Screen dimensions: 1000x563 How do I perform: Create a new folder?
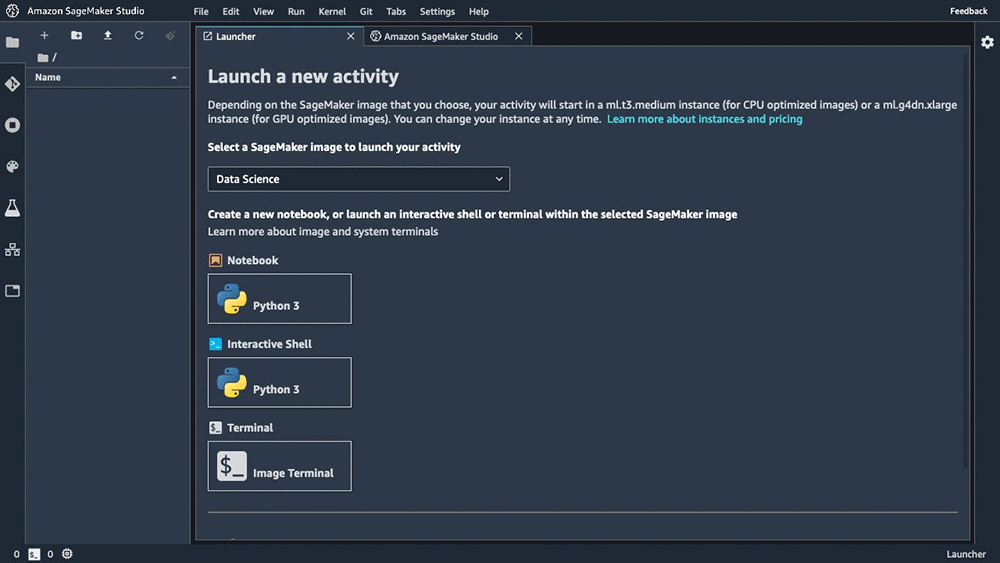76,35
